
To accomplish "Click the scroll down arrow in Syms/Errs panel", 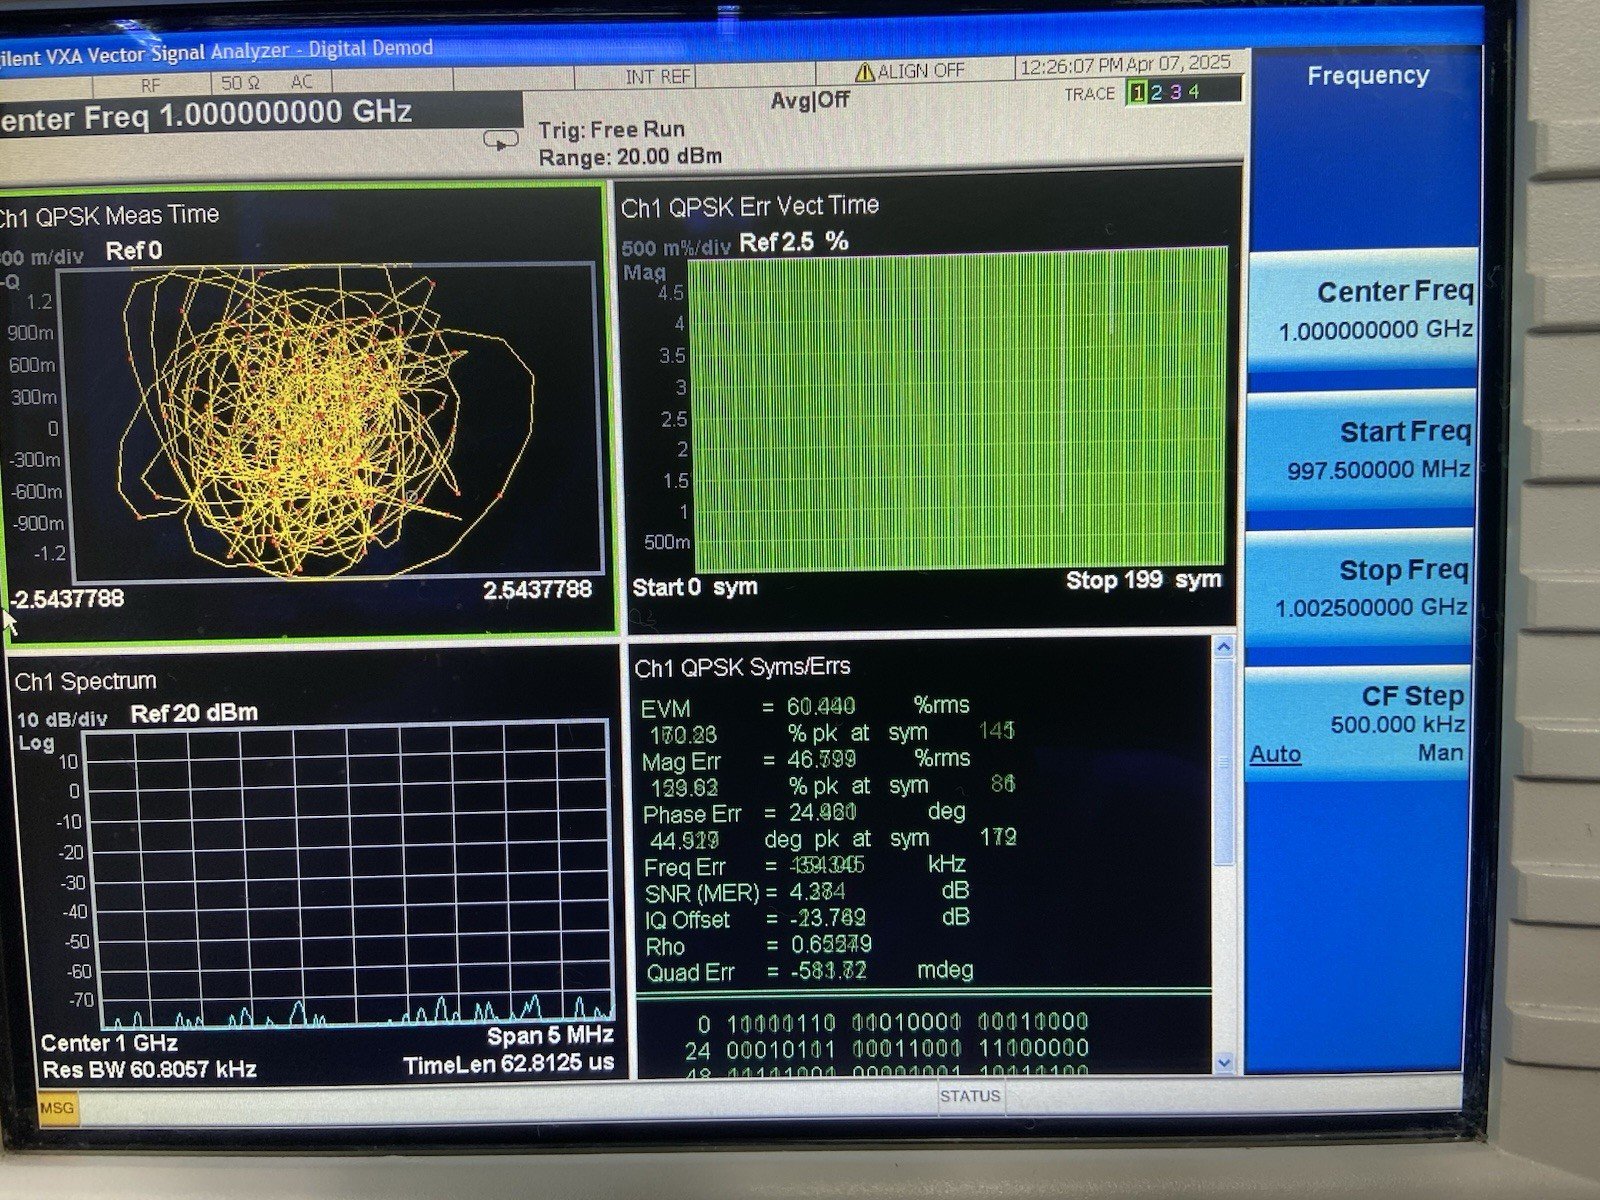I will (x=1225, y=1063).
